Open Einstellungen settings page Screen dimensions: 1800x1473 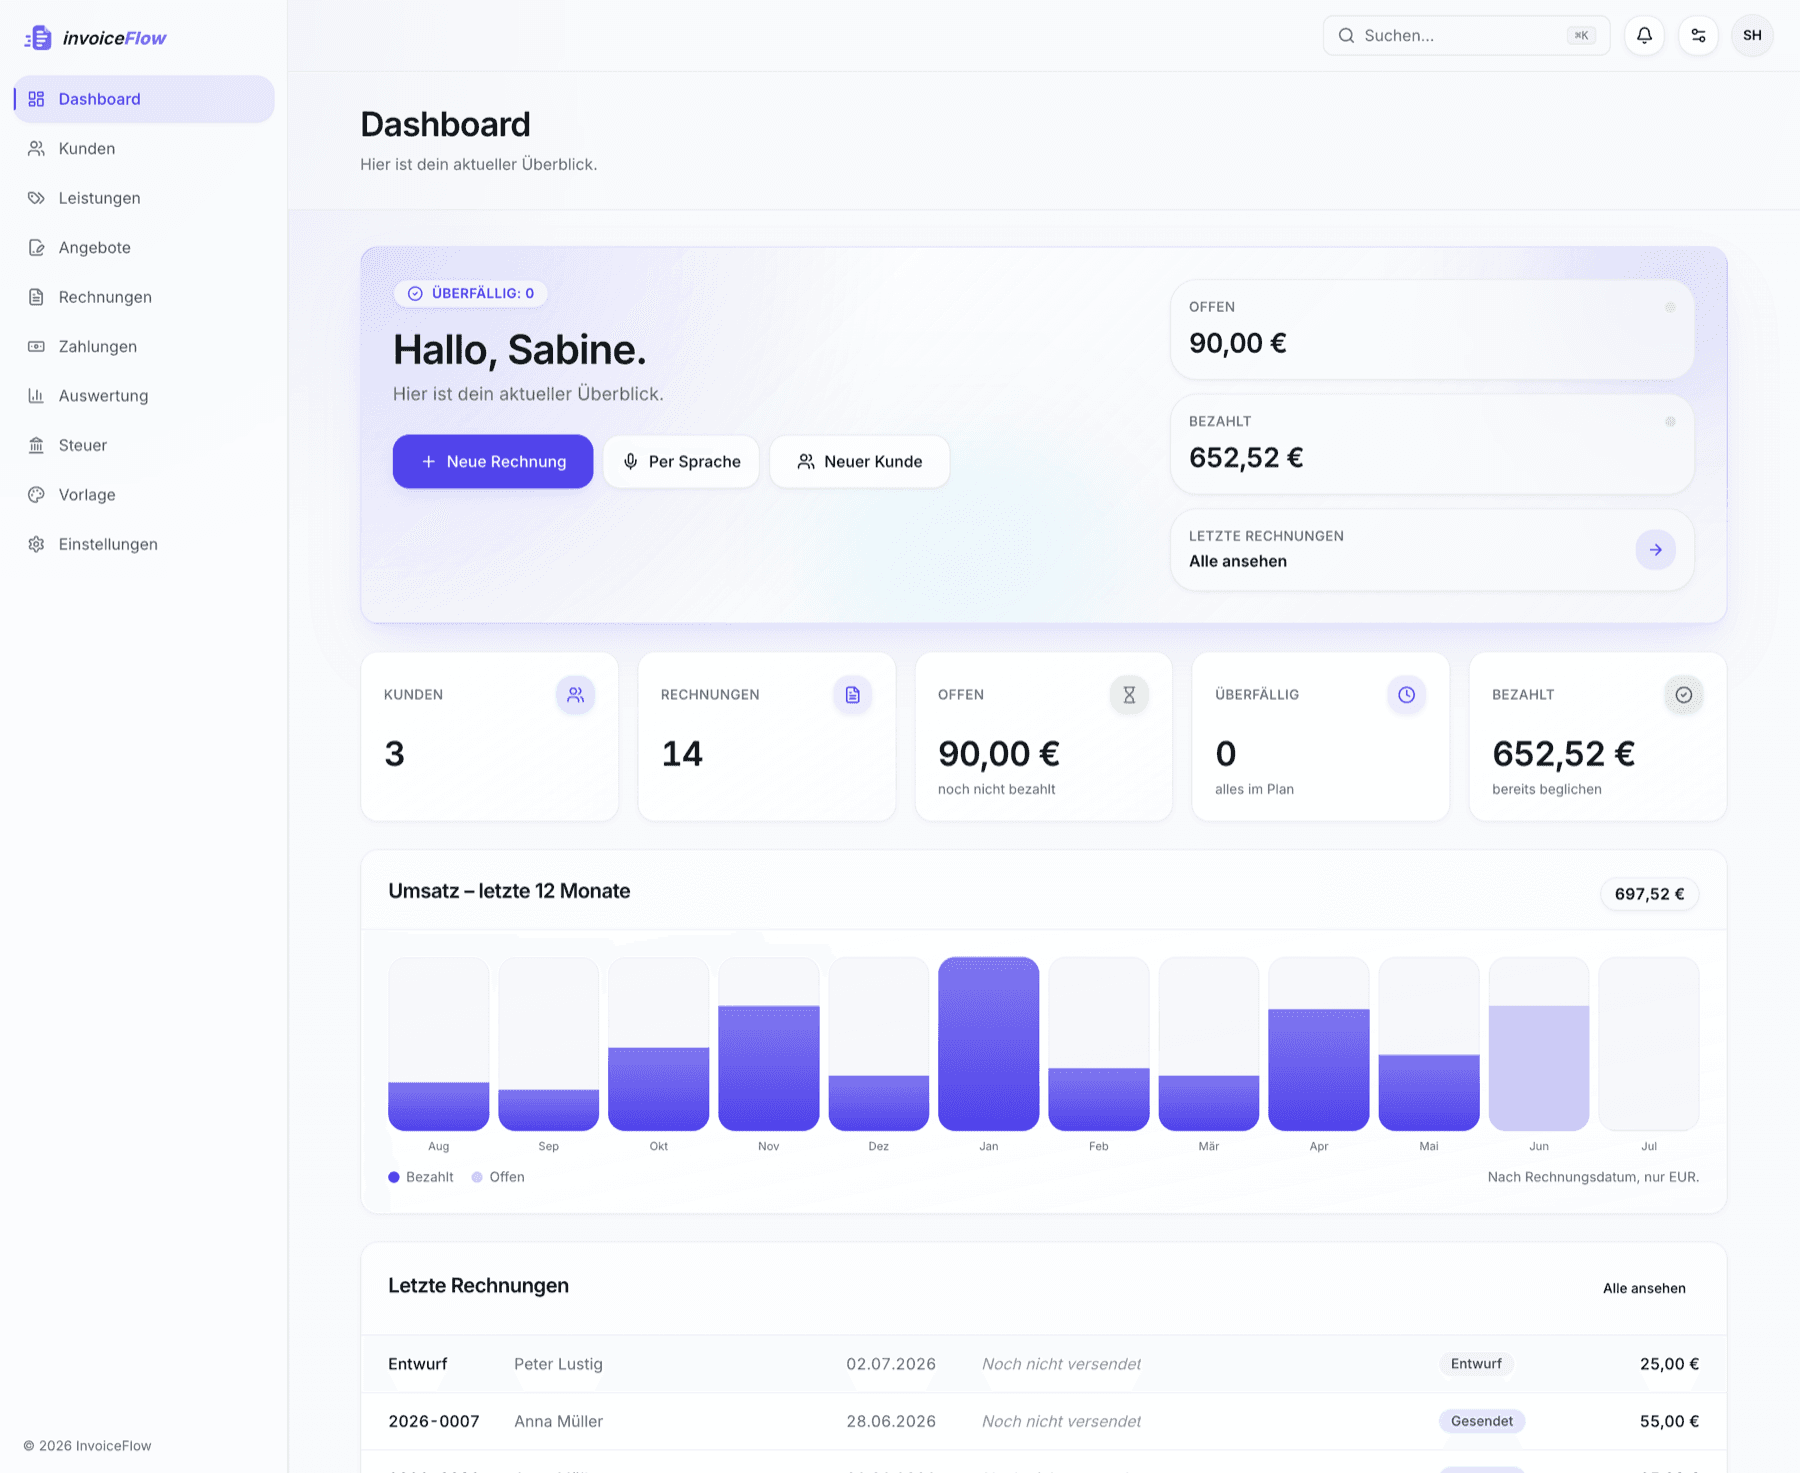tap(144, 544)
